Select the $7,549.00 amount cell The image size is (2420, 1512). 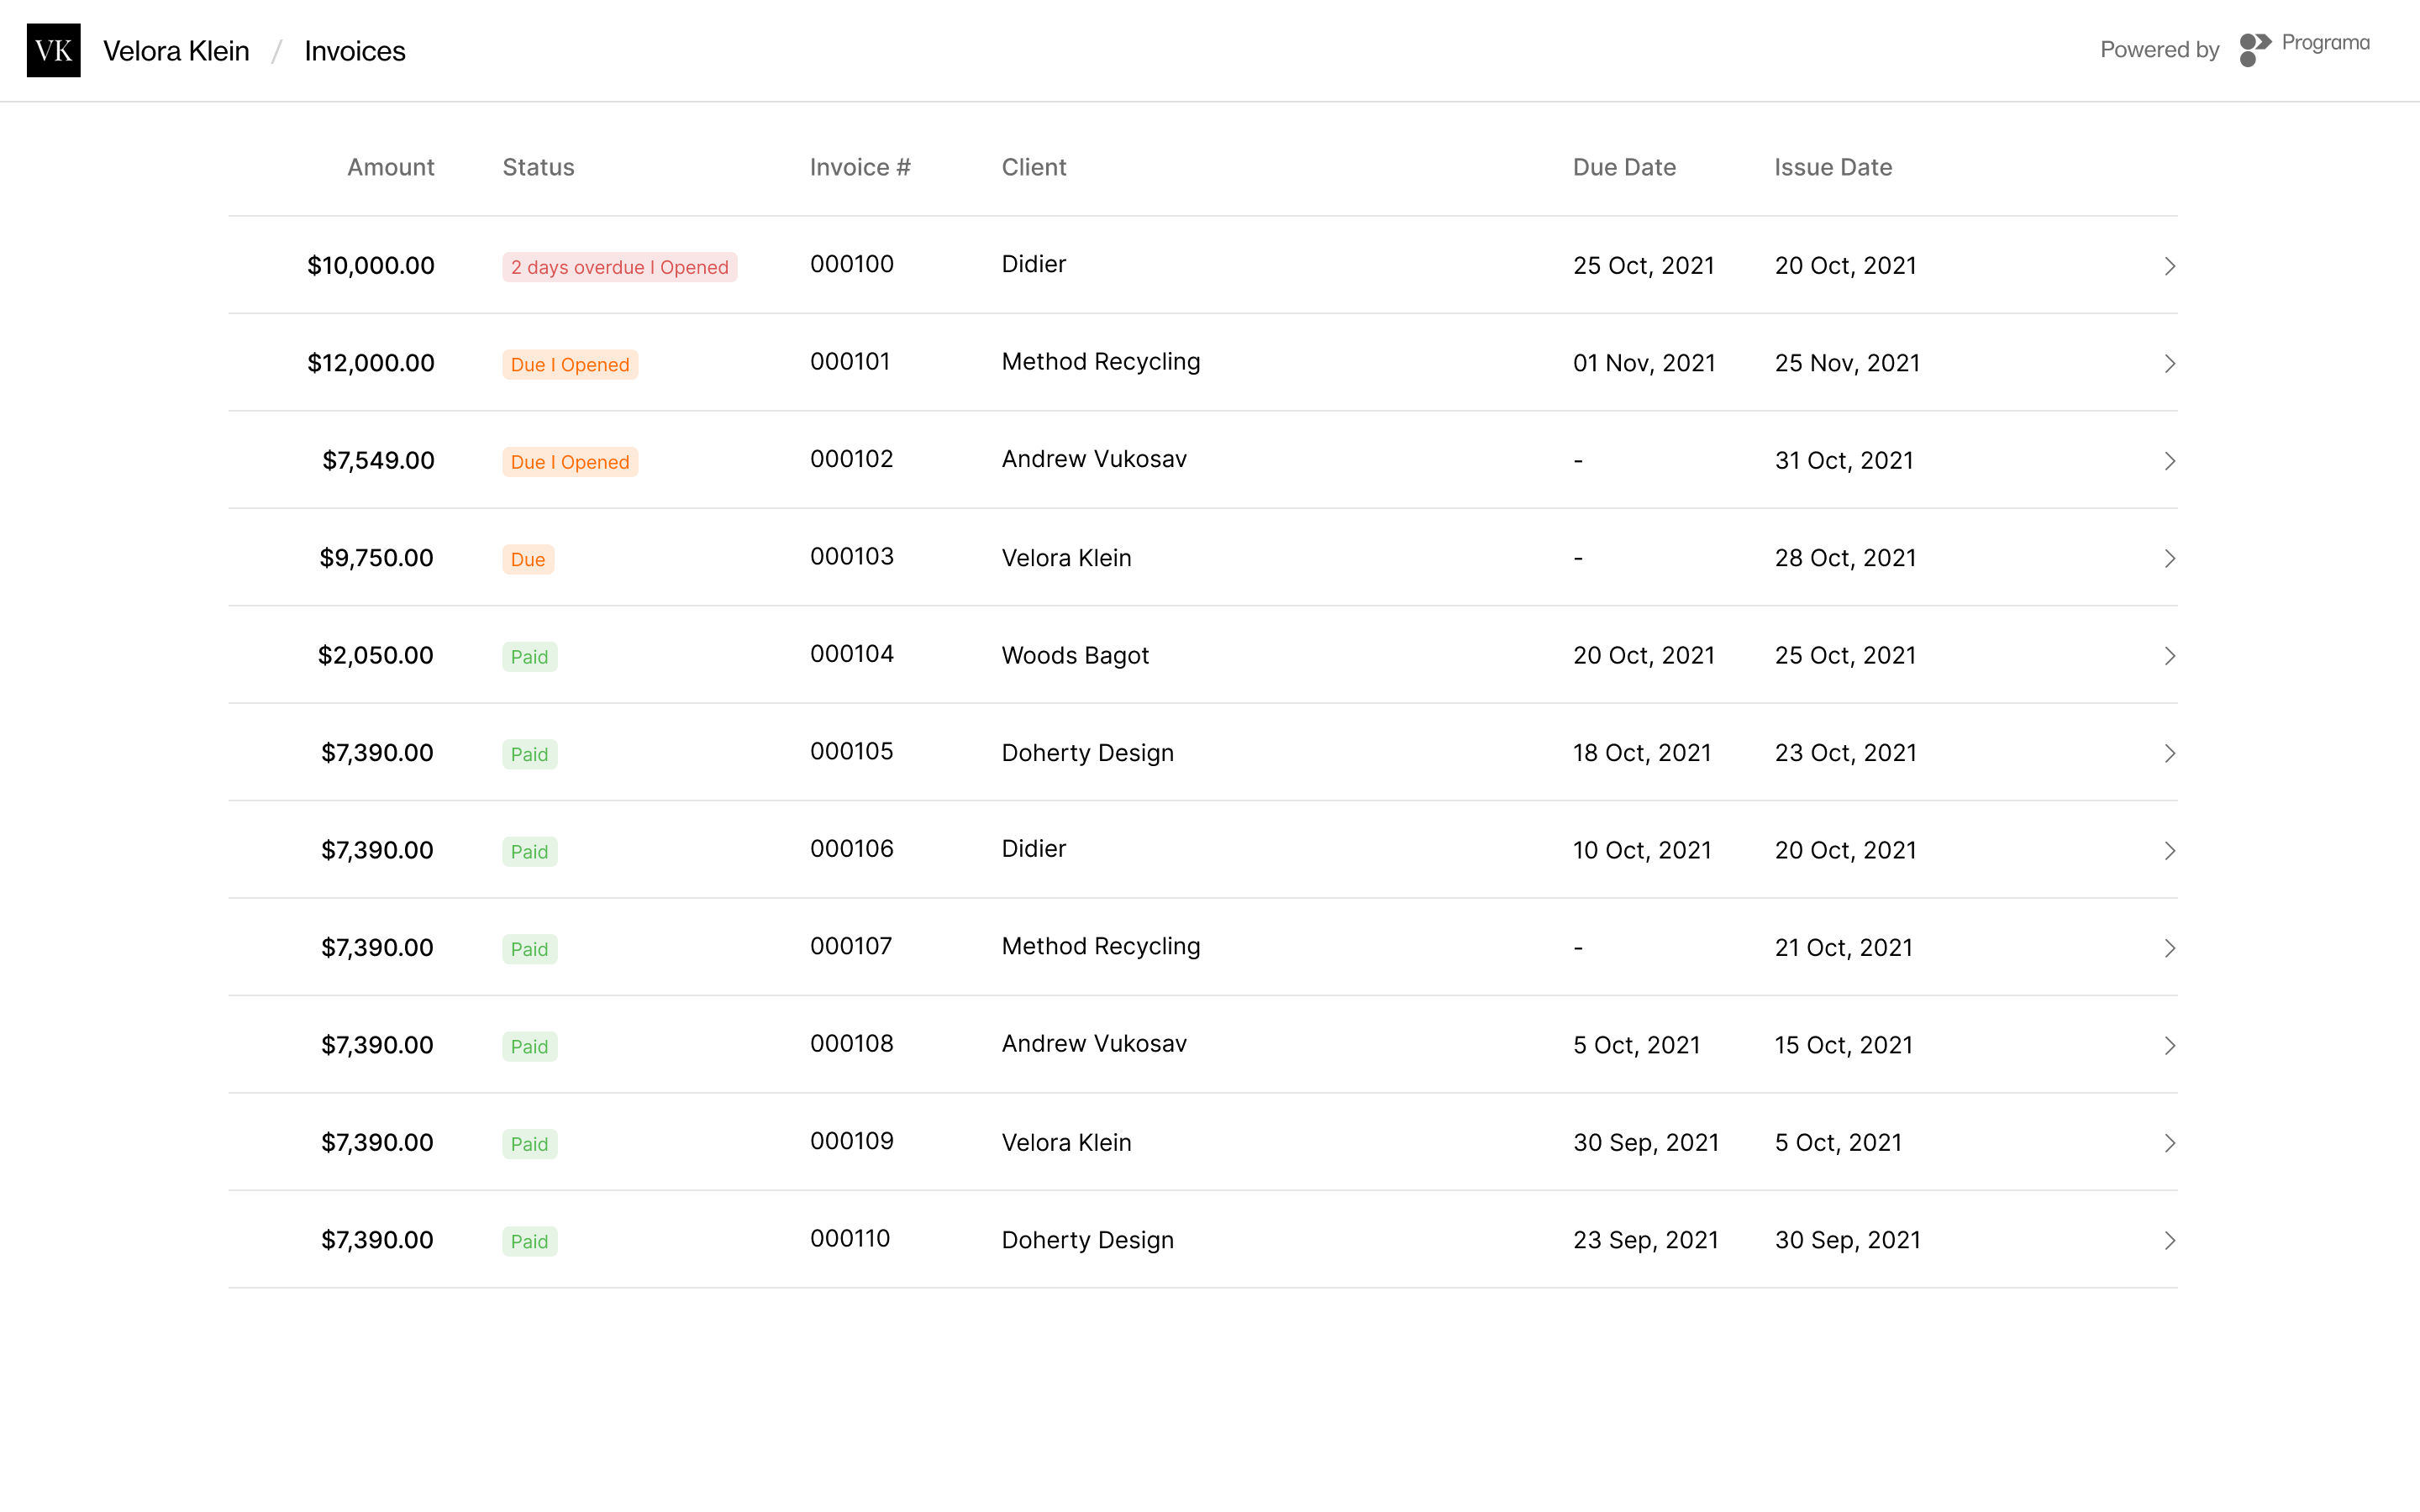pyautogui.click(x=378, y=461)
